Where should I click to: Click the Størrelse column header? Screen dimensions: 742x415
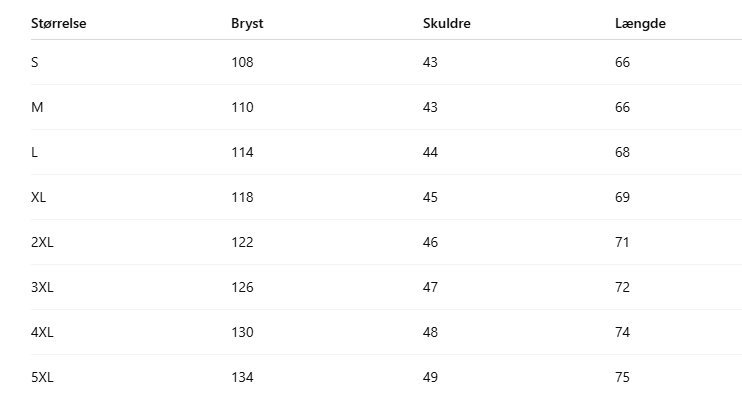(59, 24)
